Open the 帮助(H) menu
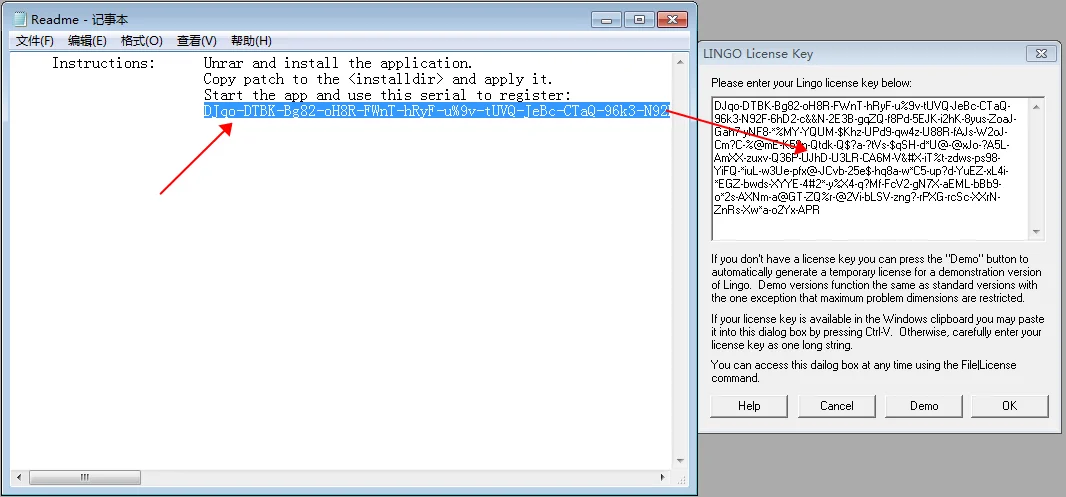This screenshot has height=497, width=1066. tap(251, 41)
